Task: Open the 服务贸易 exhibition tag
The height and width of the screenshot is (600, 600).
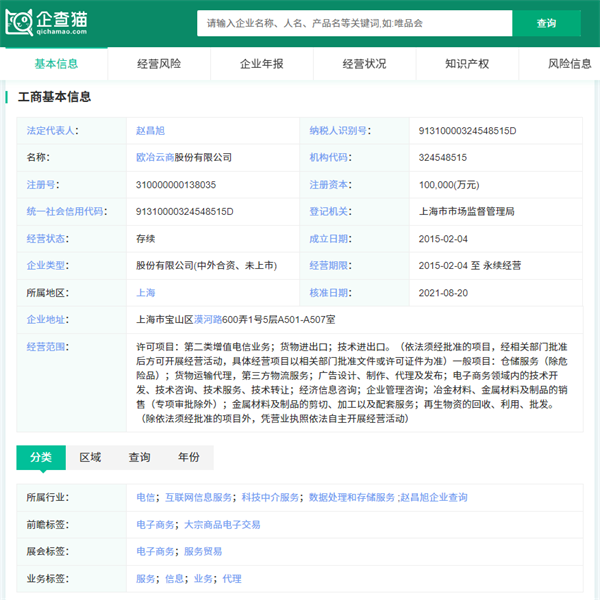Action: (x=203, y=551)
